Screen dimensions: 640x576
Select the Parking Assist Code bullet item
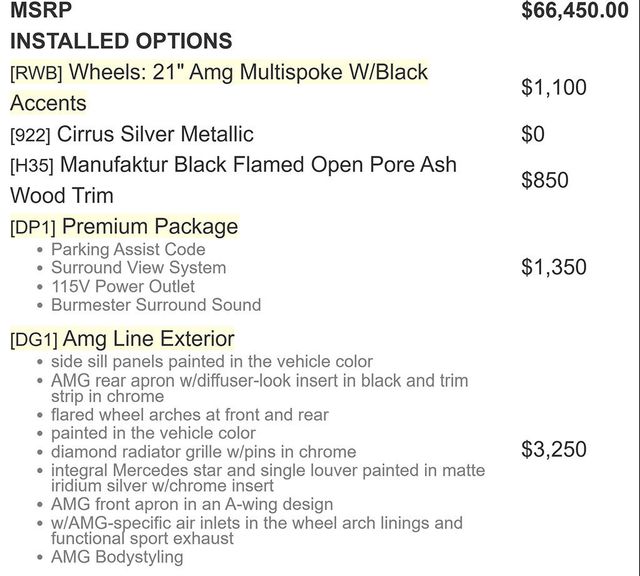pos(128,249)
